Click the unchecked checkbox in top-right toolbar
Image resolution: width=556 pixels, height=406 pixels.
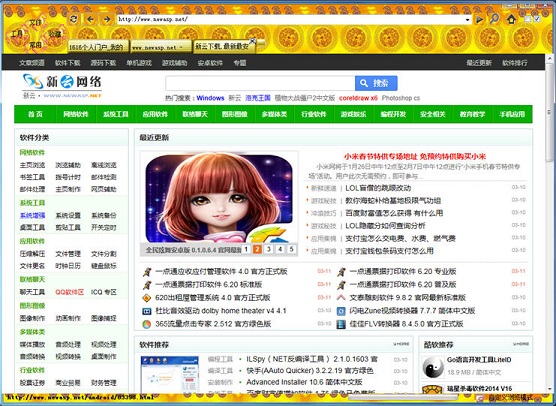(528, 19)
